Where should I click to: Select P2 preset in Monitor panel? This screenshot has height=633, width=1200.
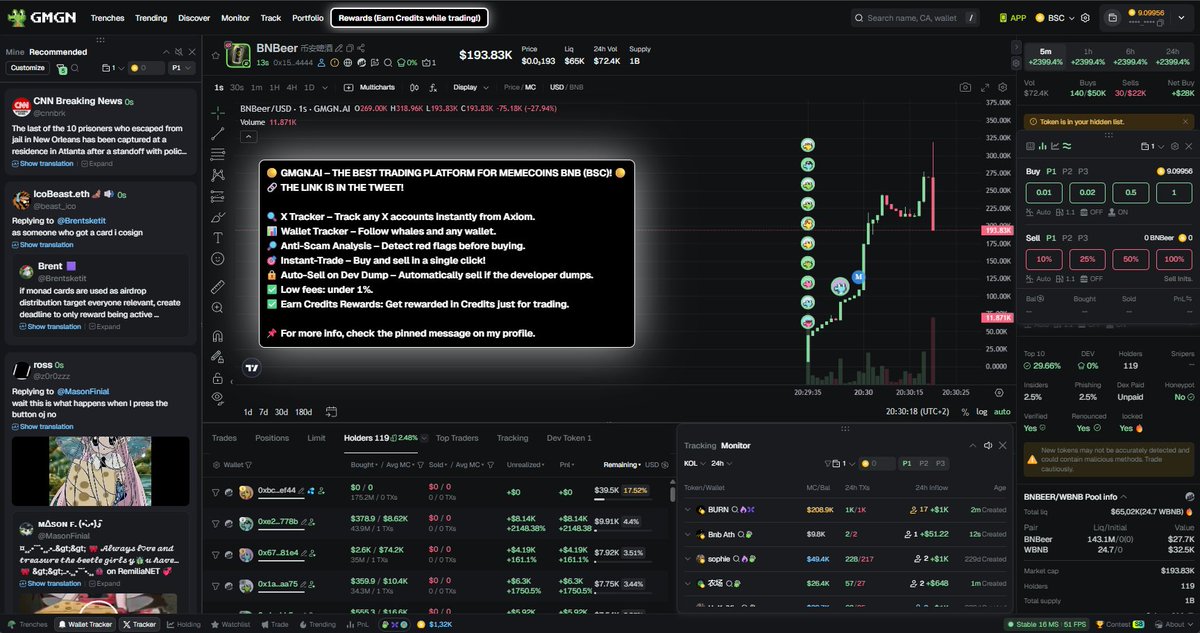tap(924, 464)
